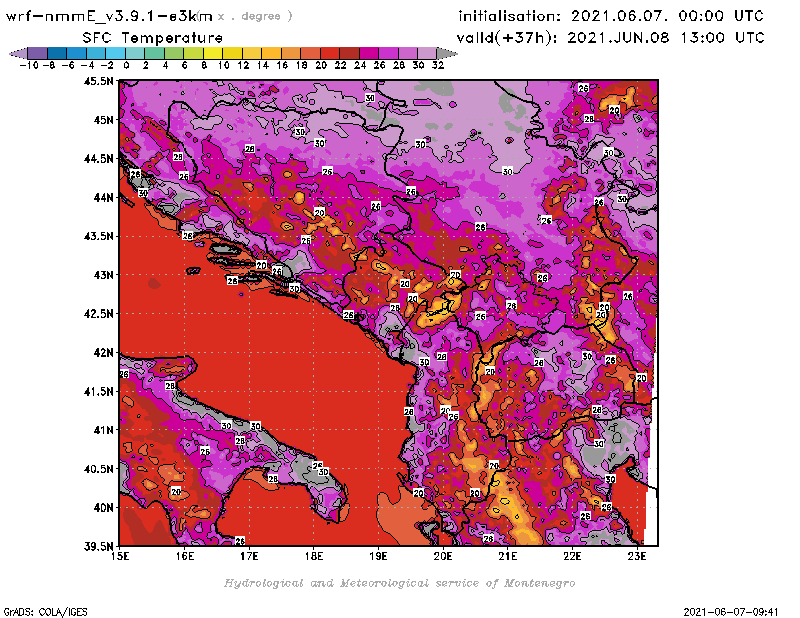This screenshot has height=618, width=800.
Task: Click the '-10' label on the color legend
Action: coord(29,65)
